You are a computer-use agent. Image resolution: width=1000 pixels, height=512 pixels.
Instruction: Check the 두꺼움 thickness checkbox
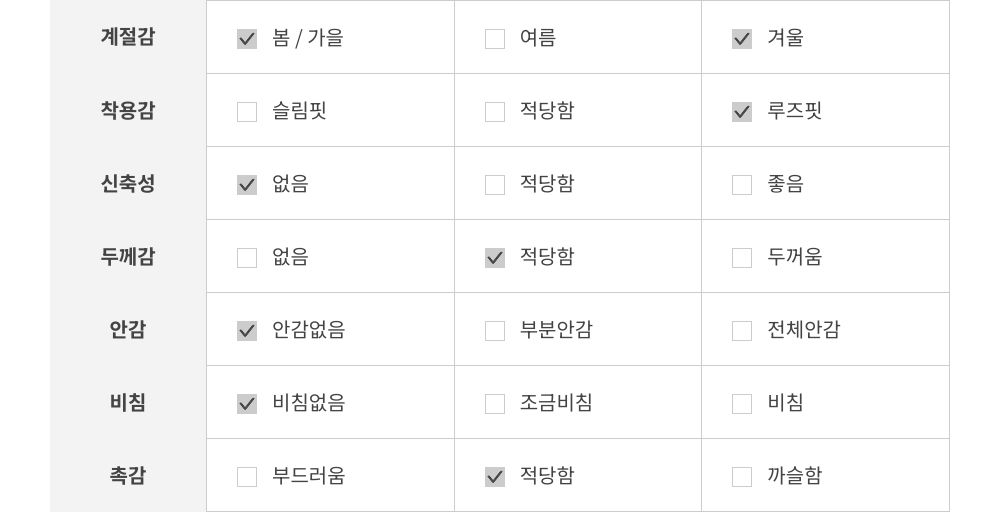click(742, 258)
